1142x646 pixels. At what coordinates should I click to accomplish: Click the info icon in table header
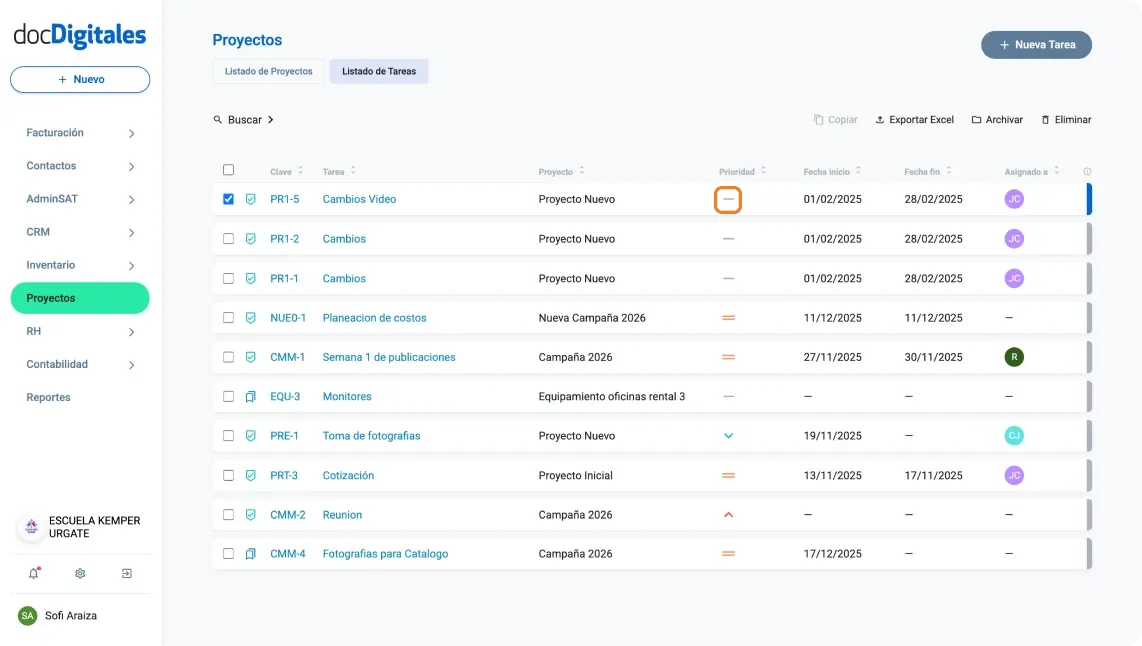(x=1087, y=172)
